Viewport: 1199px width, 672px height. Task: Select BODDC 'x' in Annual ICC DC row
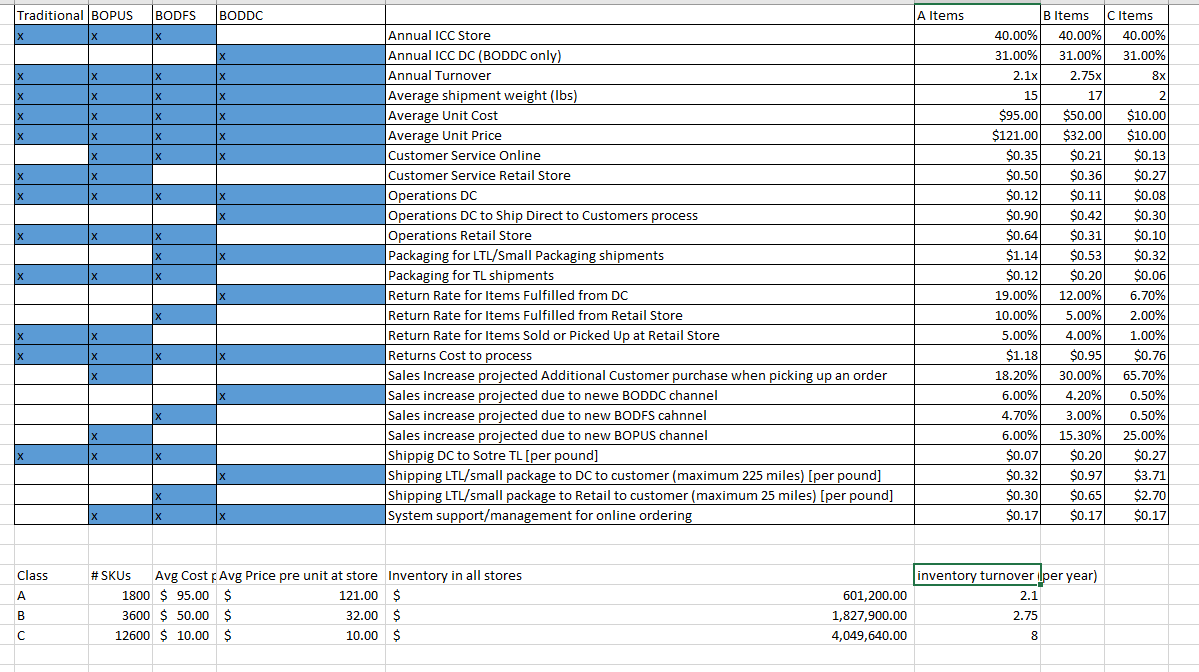[301, 55]
